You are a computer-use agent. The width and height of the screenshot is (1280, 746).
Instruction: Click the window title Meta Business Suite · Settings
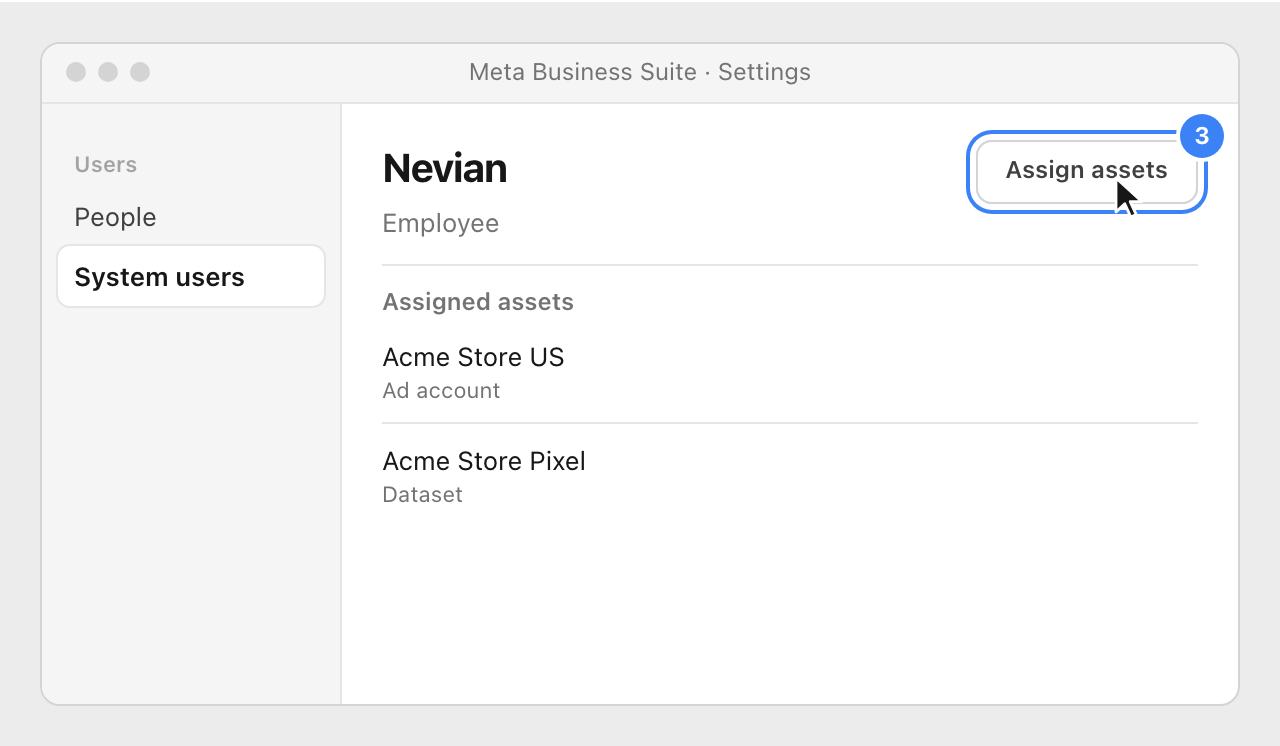[640, 72]
